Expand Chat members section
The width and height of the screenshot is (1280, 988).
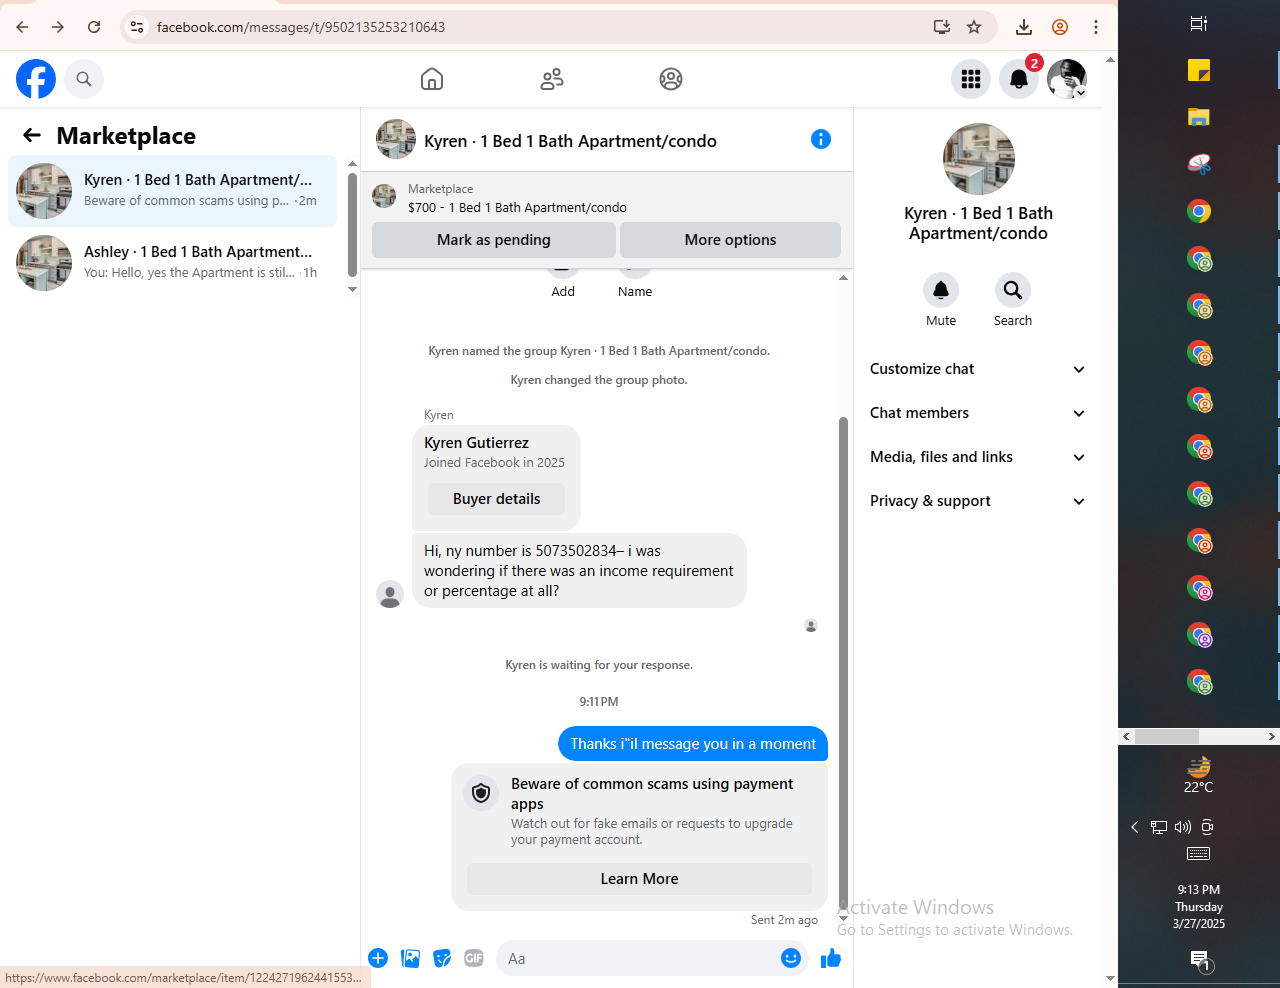tap(978, 413)
